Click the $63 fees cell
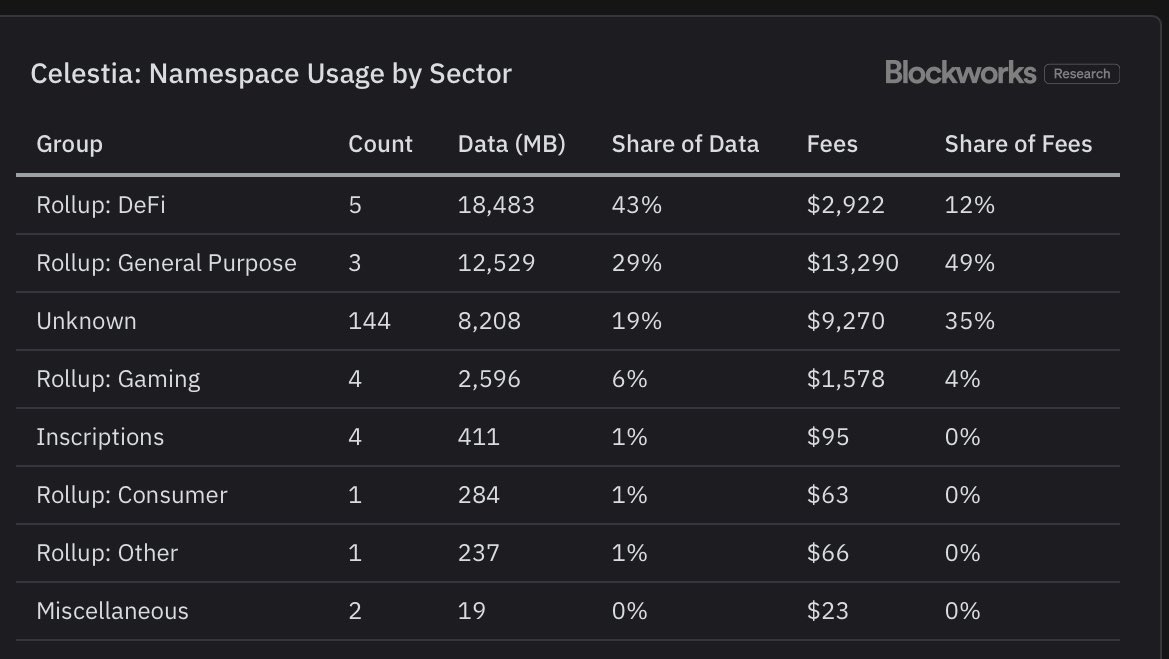 tap(828, 495)
